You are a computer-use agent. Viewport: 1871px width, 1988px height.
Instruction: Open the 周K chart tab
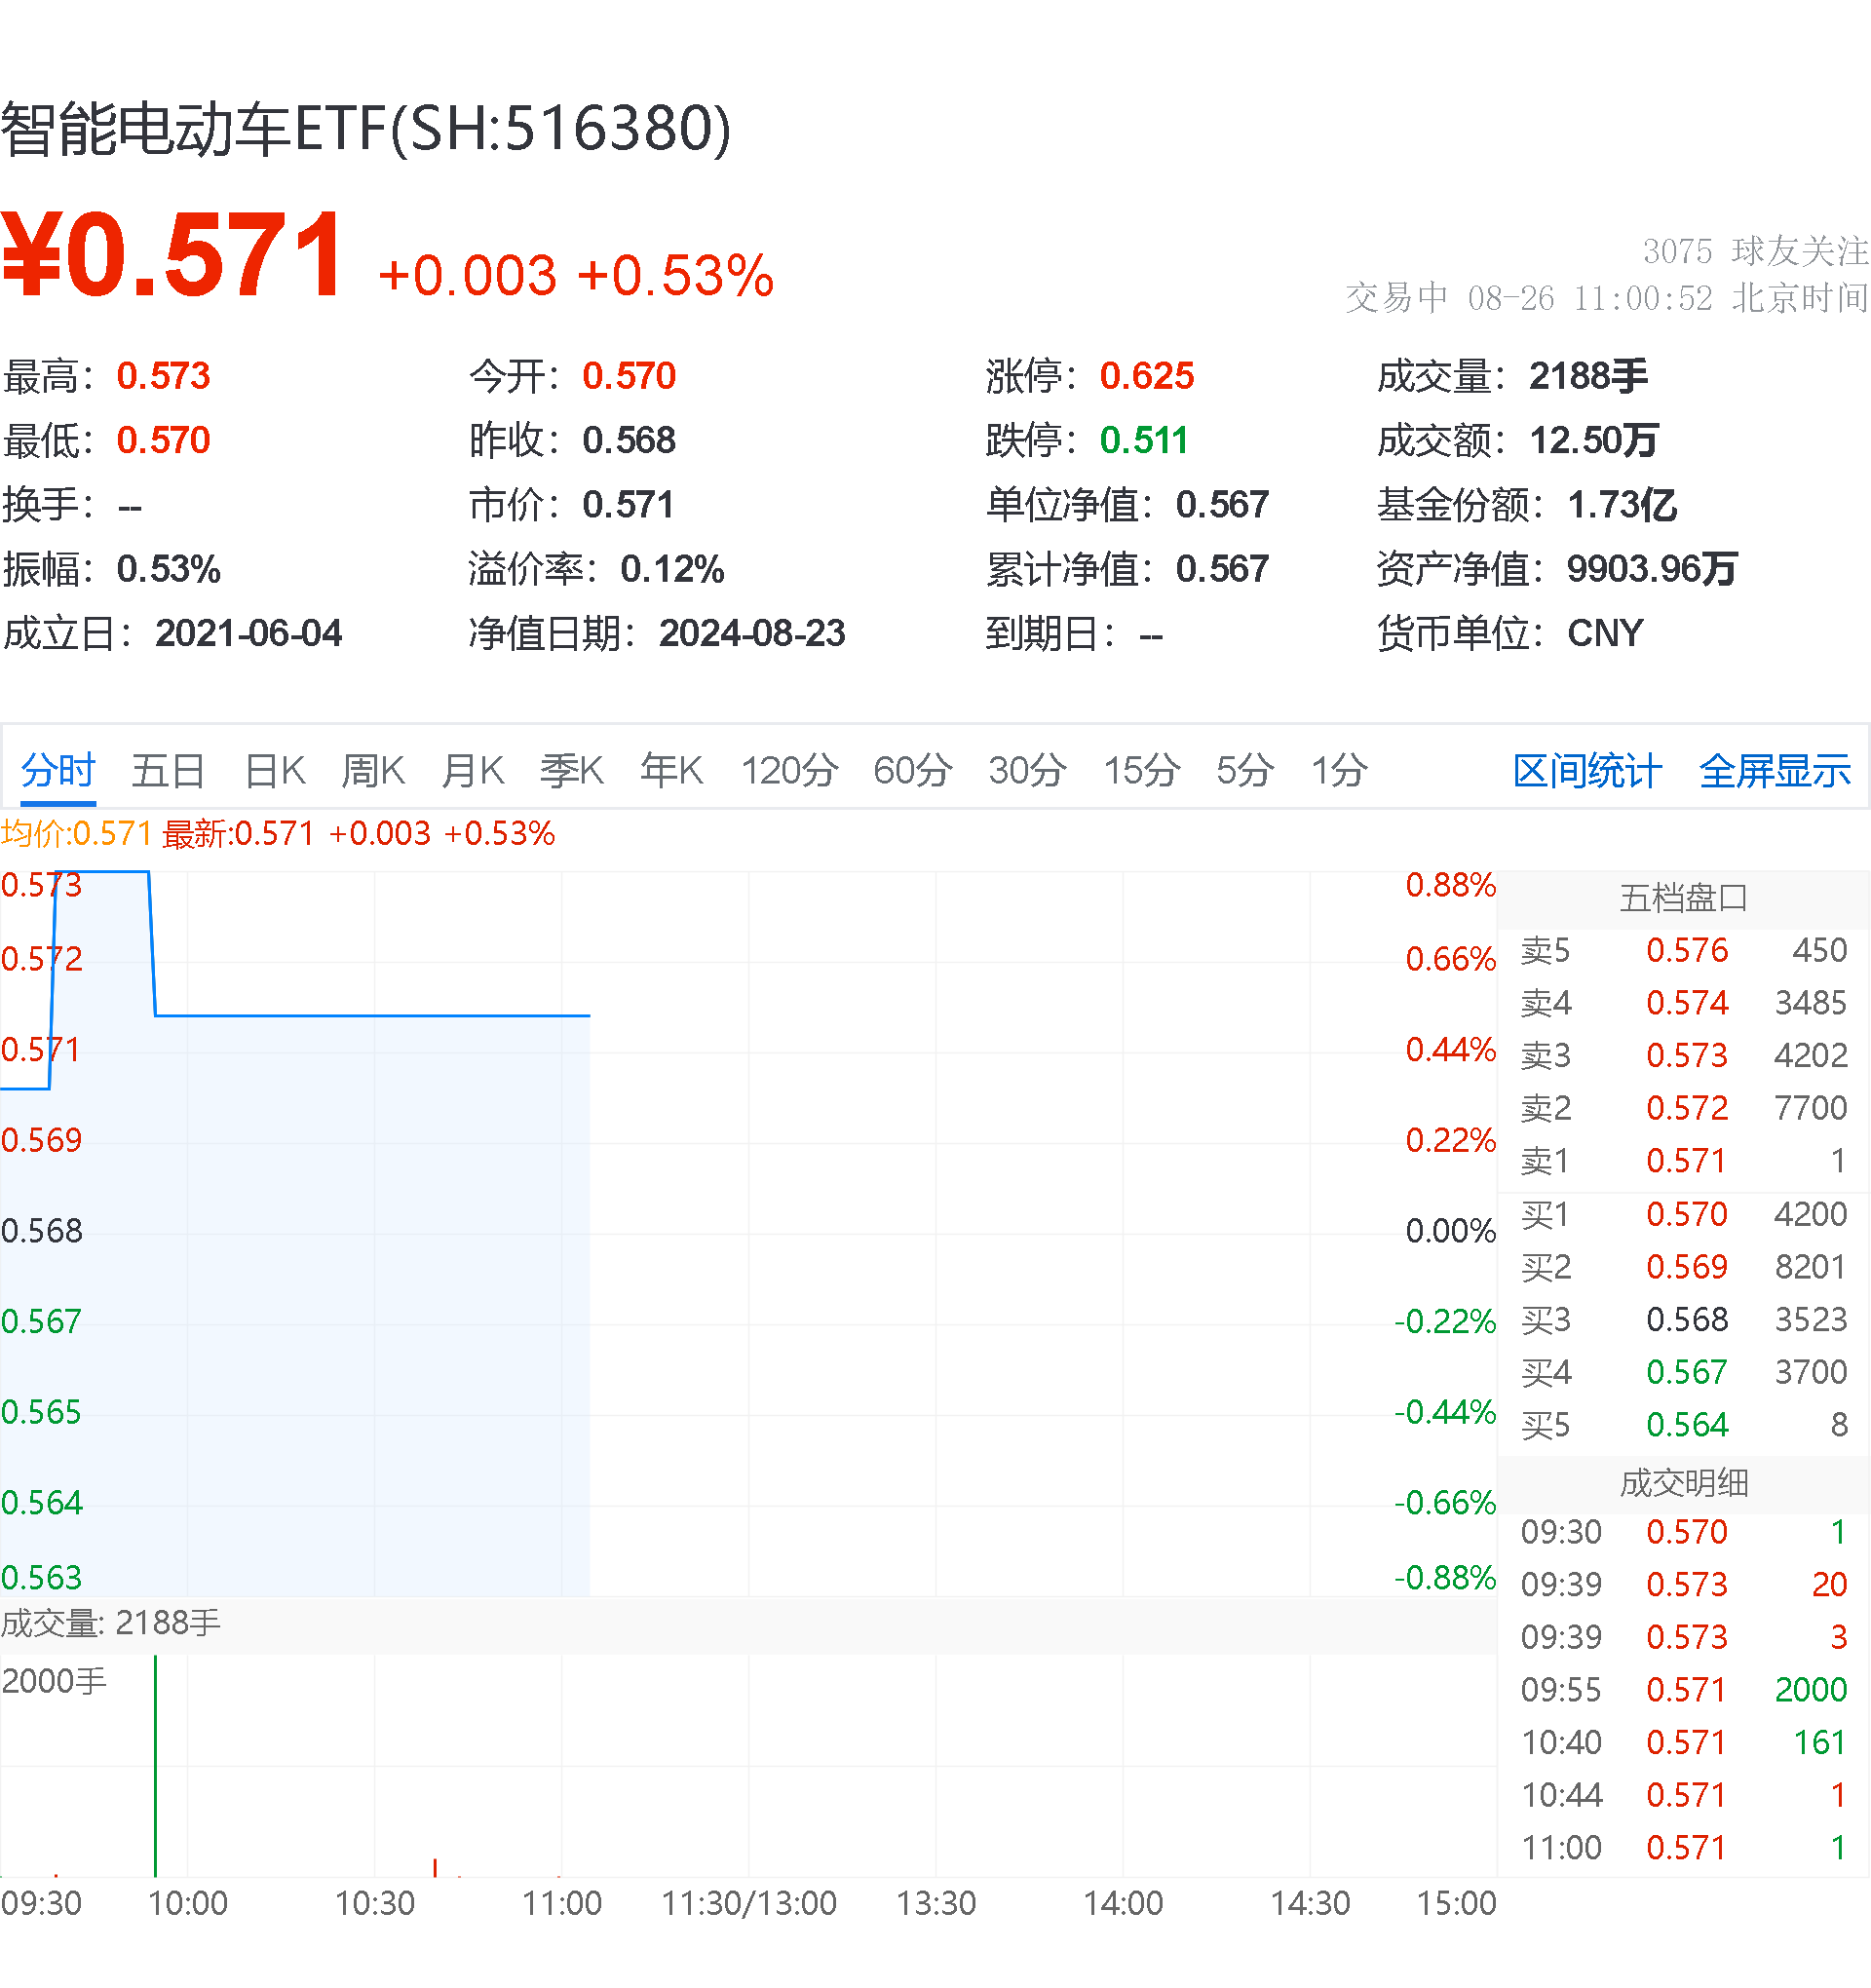point(372,771)
